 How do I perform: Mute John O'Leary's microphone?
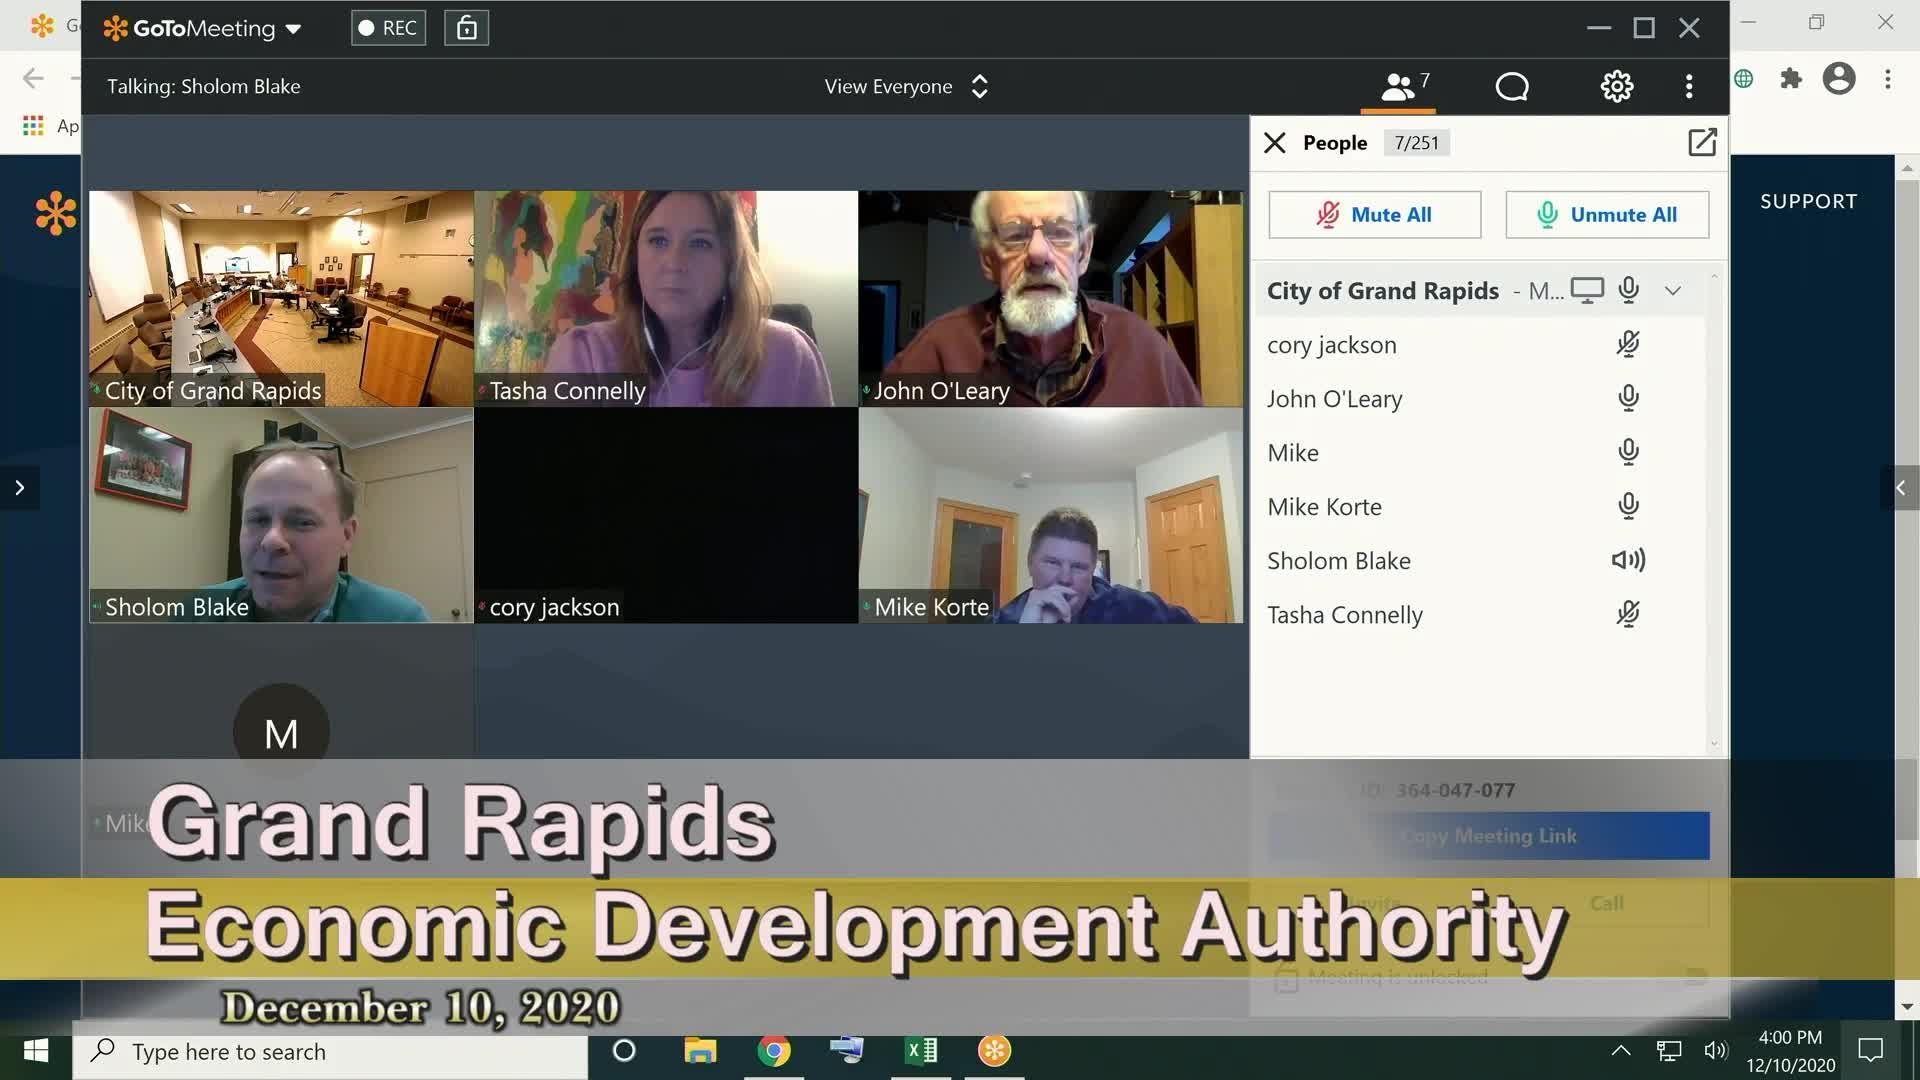(x=1627, y=399)
